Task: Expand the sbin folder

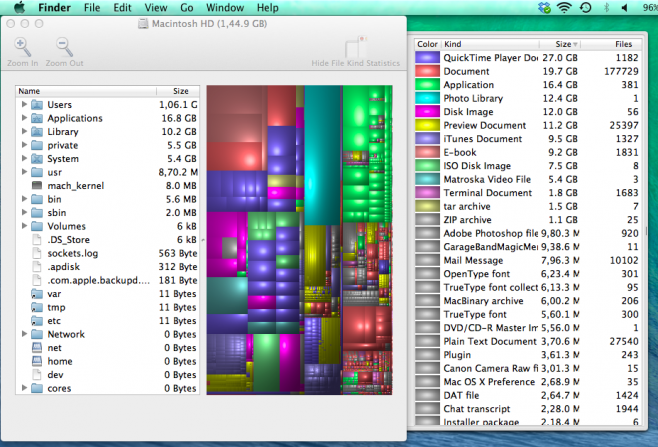Action: [24, 212]
